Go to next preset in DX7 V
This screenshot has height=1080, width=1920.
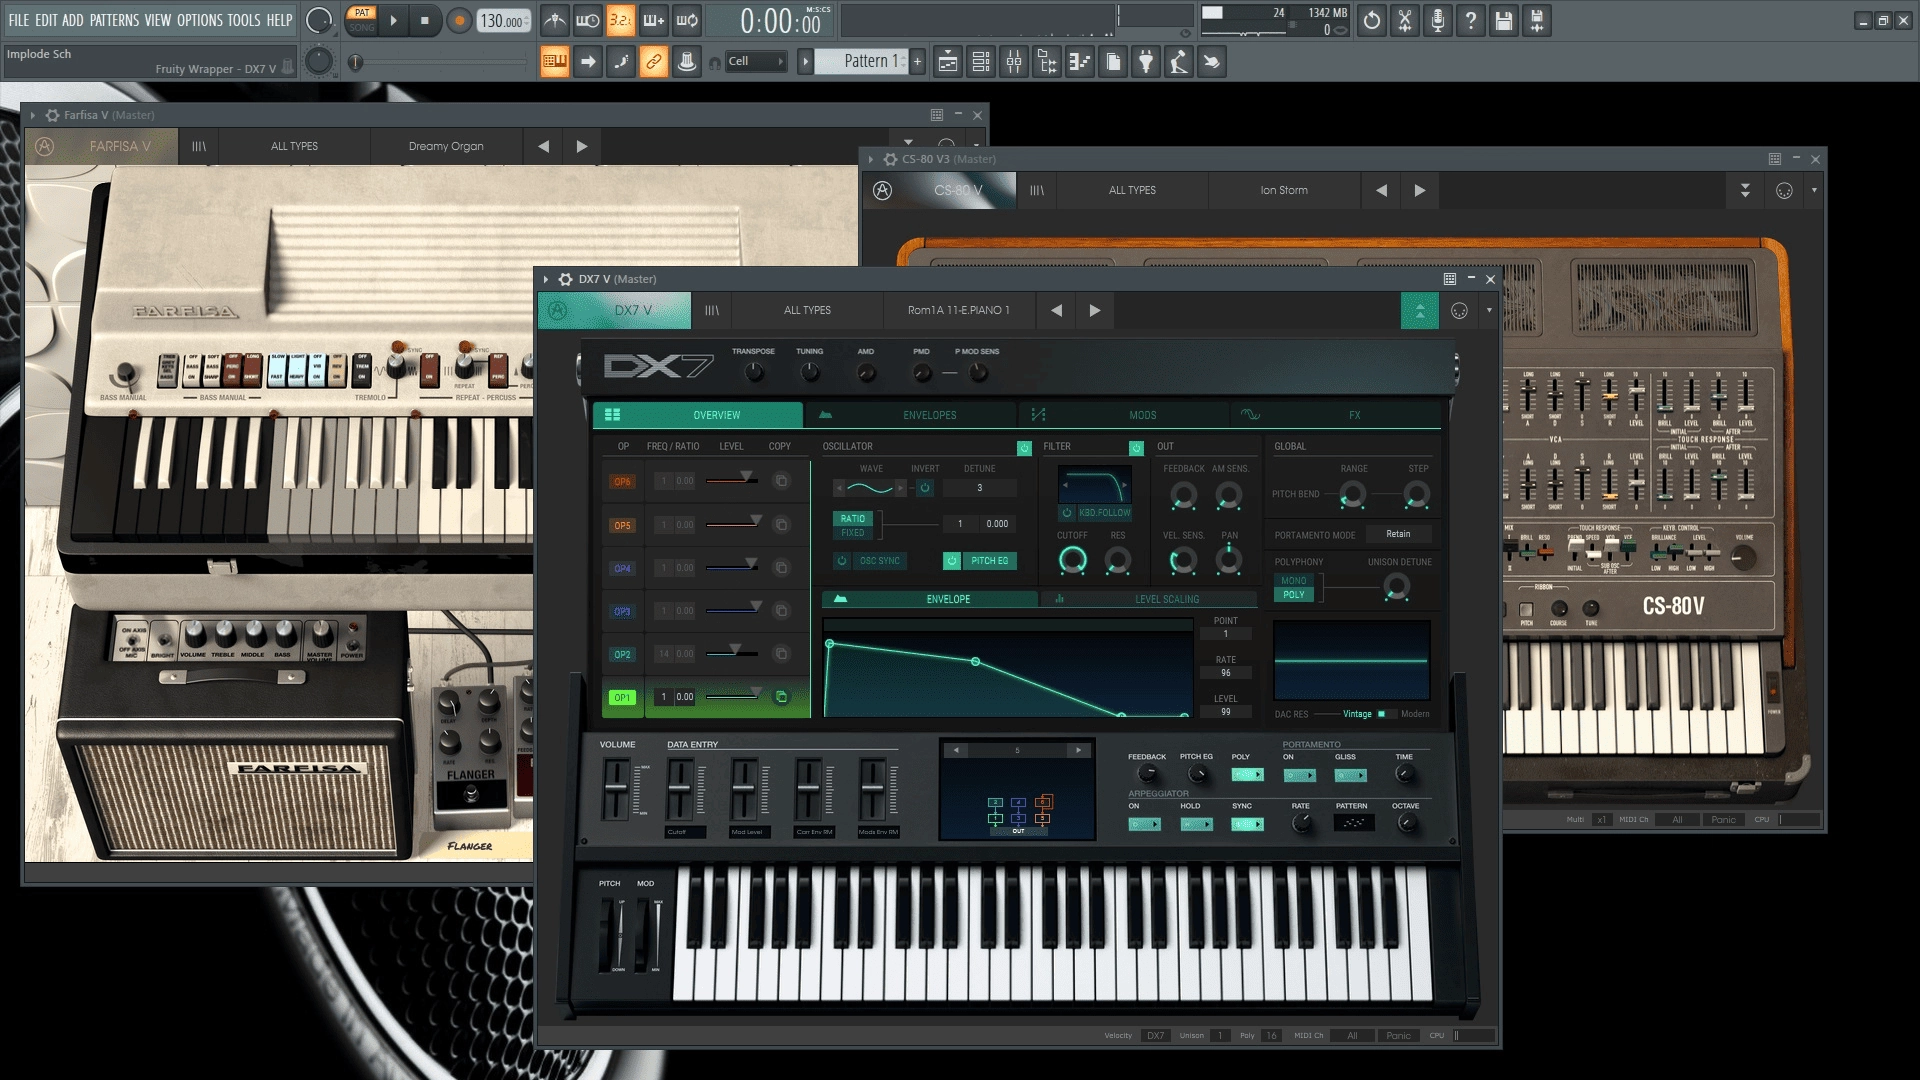(x=1094, y=310)
